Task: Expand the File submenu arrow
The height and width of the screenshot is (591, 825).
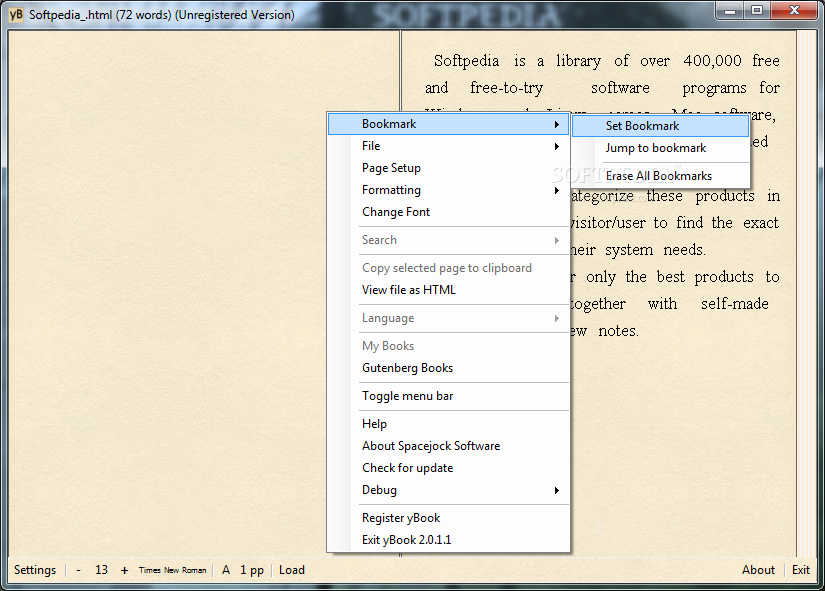Action: pos(557,146)
